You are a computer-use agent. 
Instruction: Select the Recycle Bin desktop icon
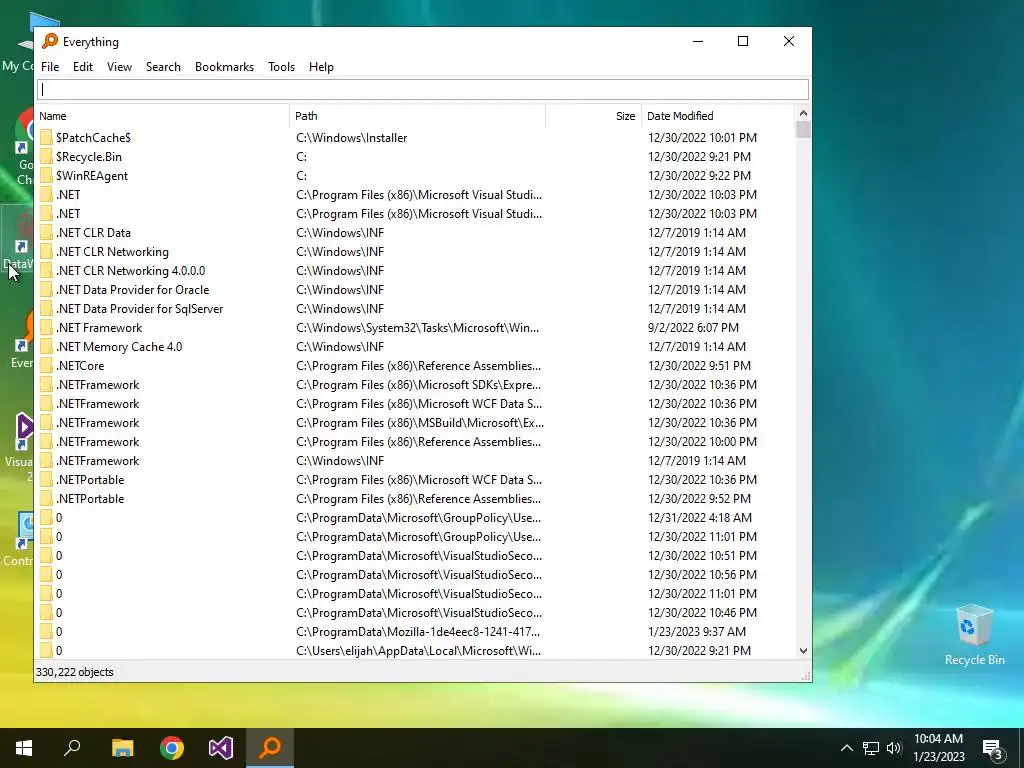[974, 635]
